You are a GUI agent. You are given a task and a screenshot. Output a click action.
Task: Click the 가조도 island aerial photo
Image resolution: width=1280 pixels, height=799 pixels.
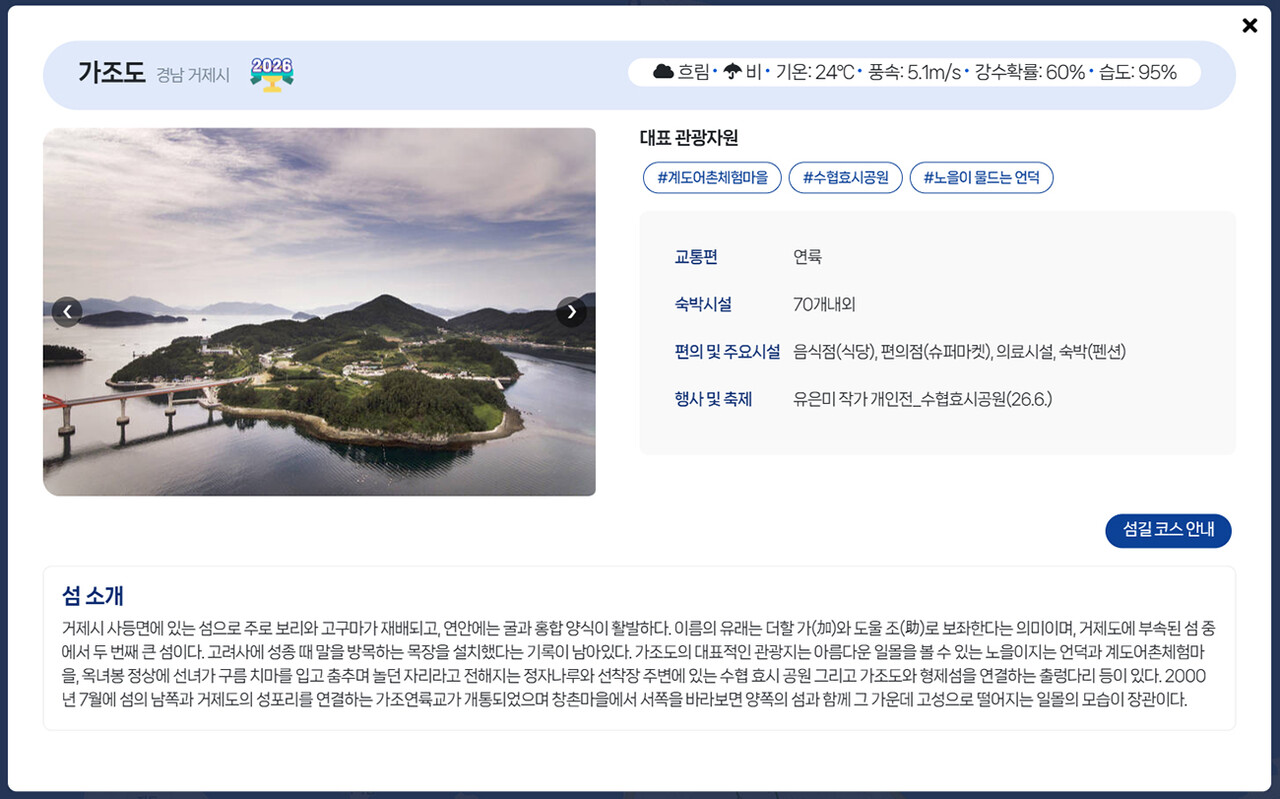[319, 311]
